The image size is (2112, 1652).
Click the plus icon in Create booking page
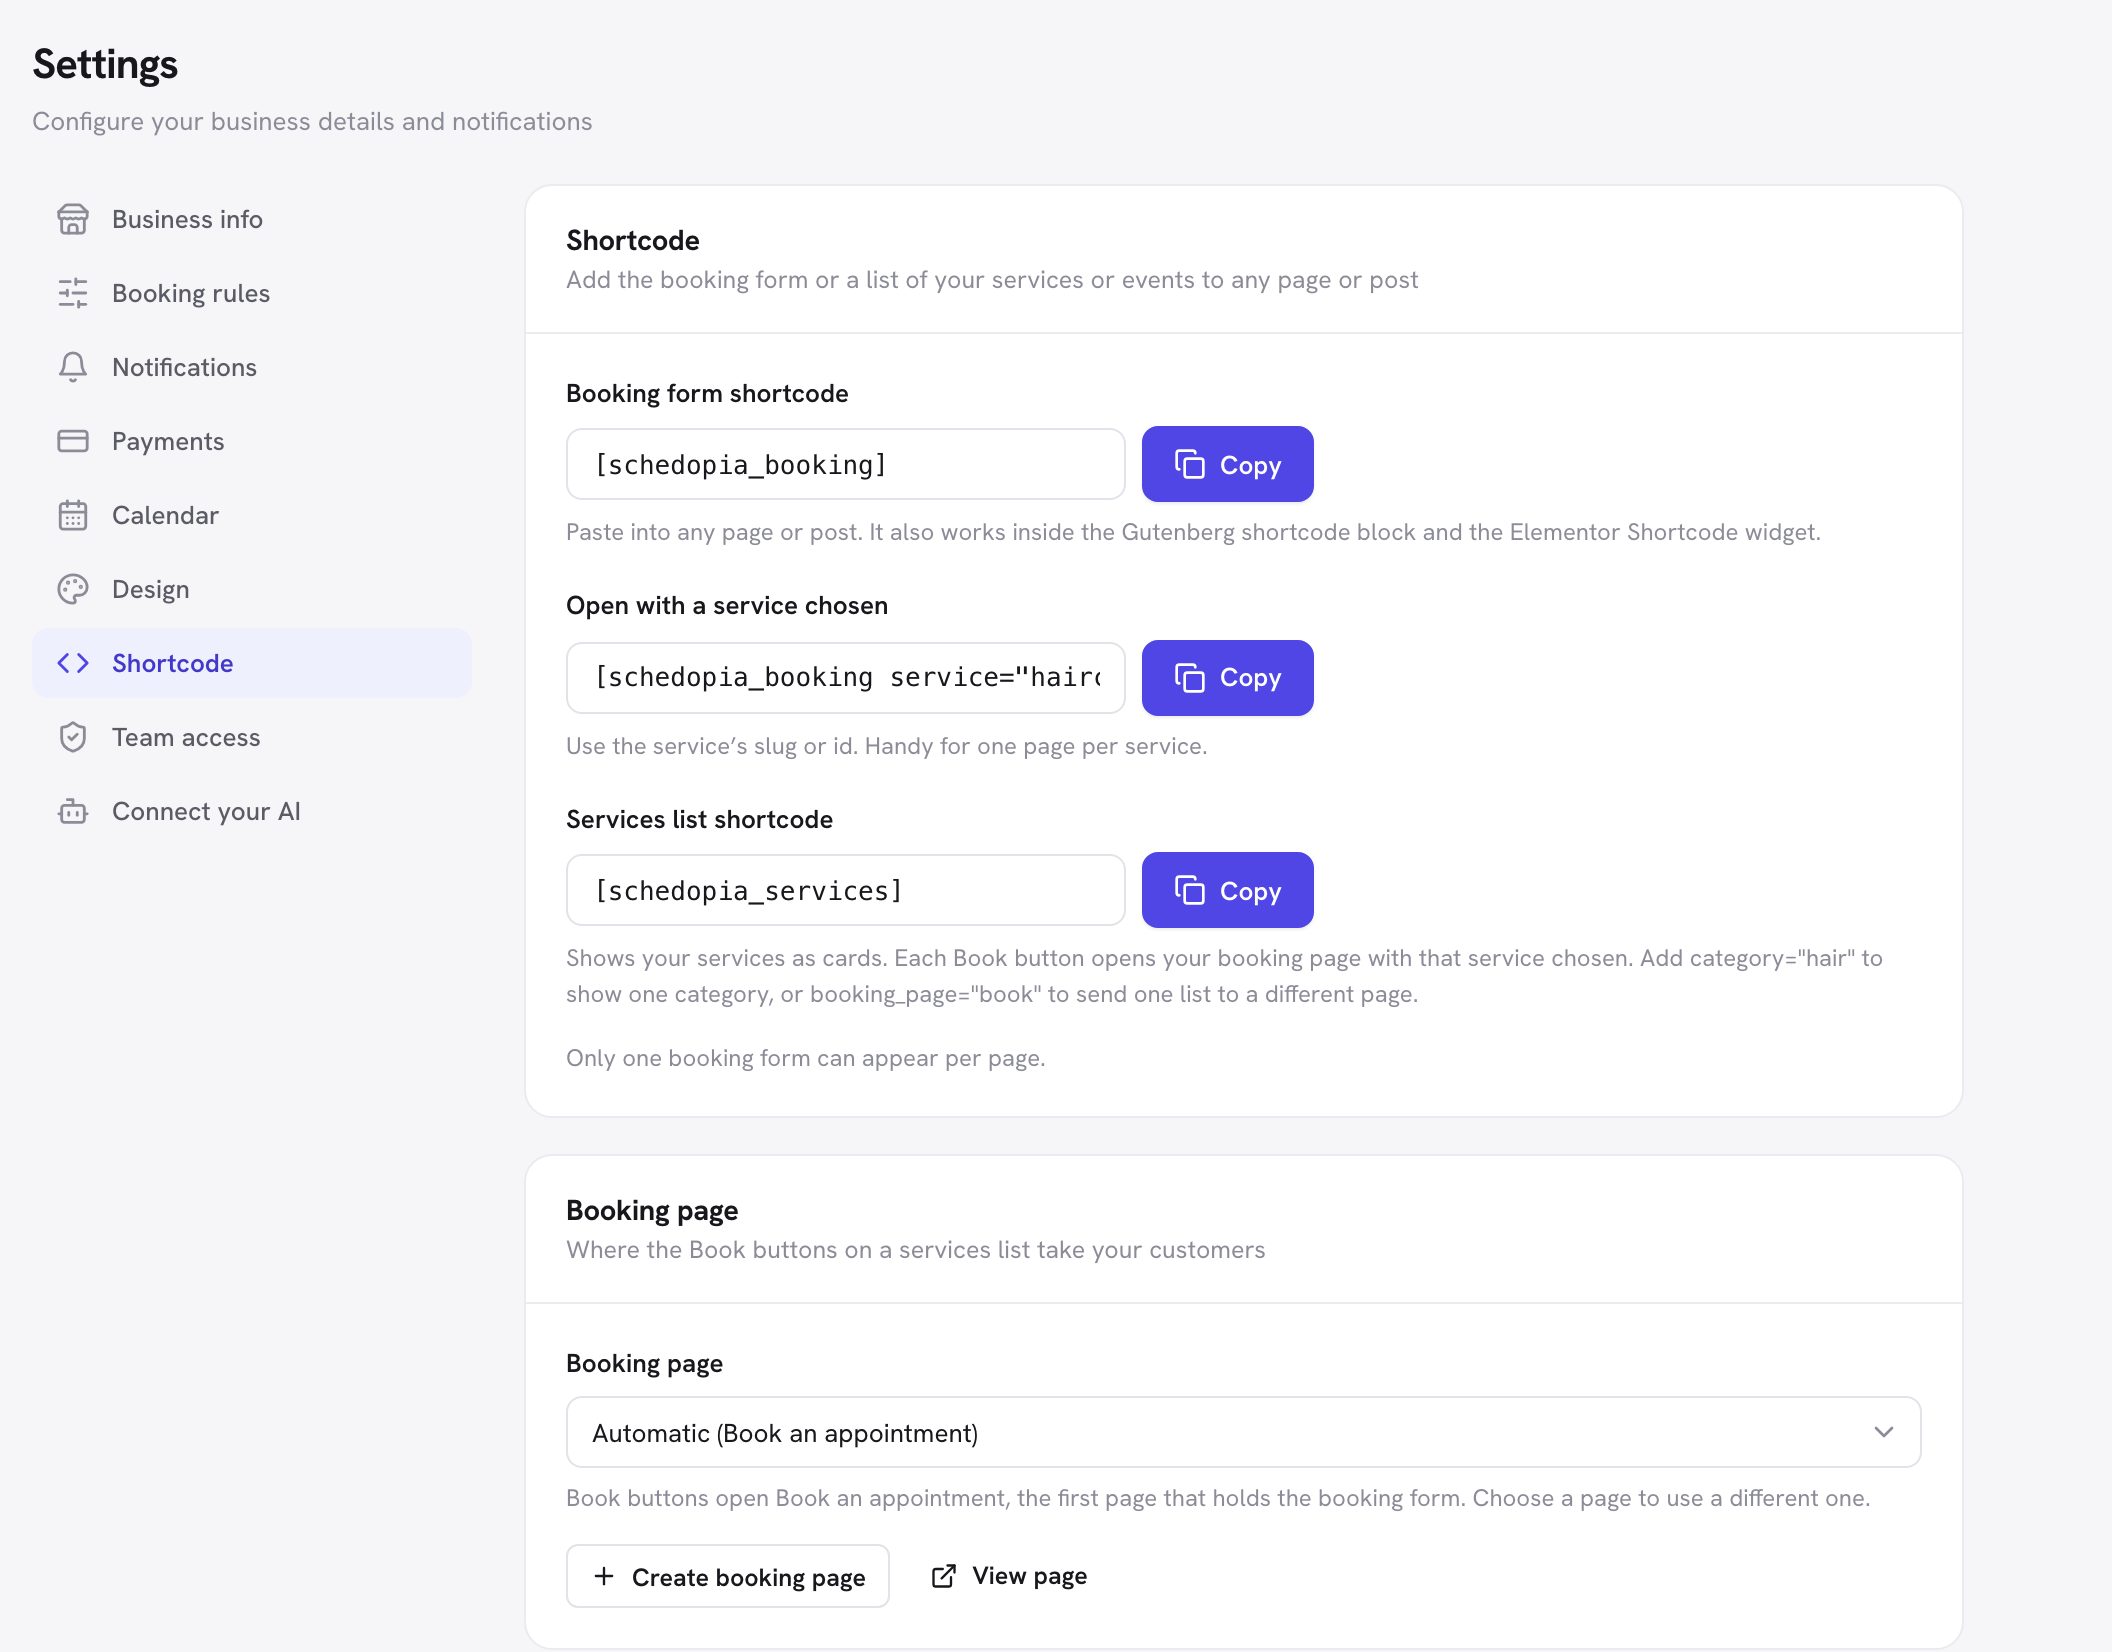point(604,1576)
